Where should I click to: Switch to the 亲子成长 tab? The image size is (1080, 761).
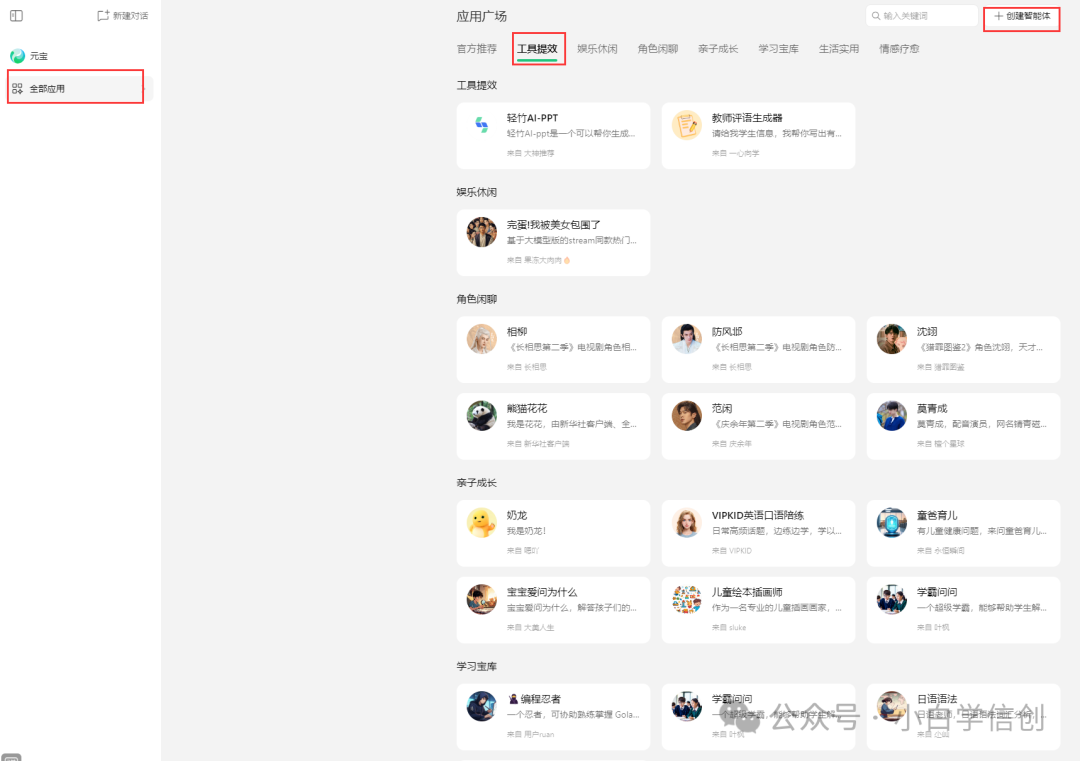click(718, 49)
